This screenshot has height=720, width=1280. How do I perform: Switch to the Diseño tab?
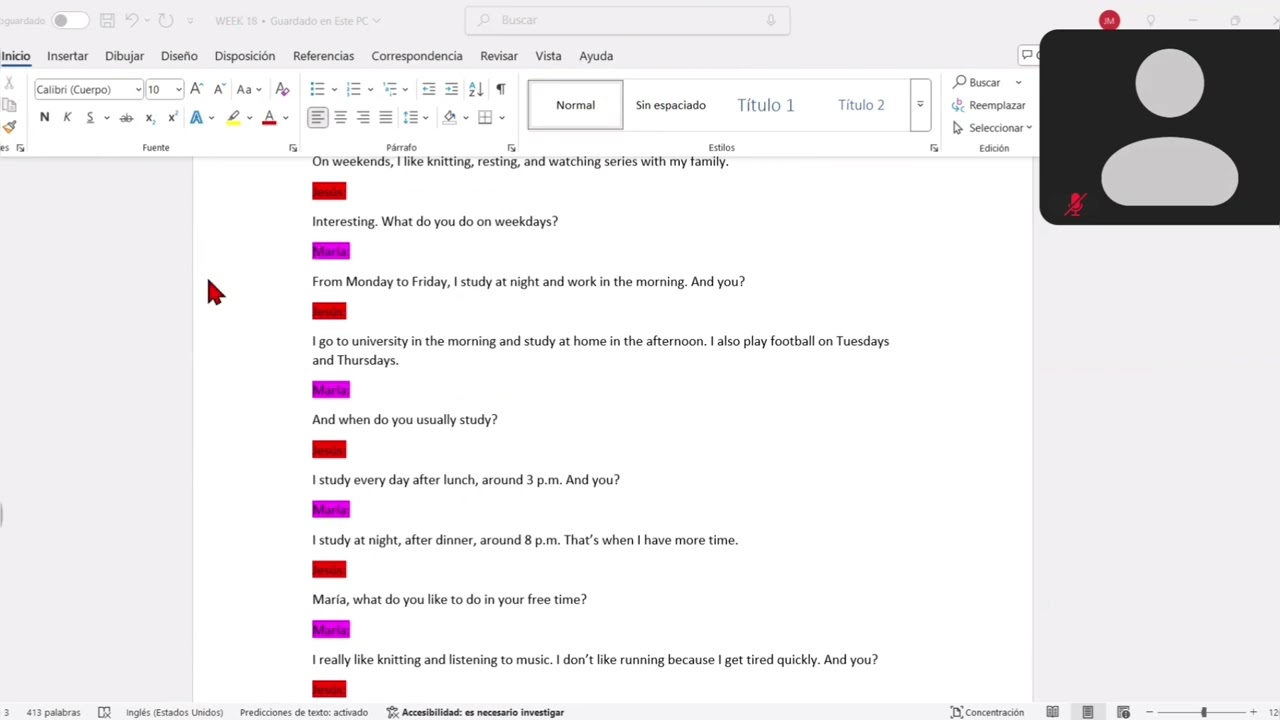click(179, 56)
